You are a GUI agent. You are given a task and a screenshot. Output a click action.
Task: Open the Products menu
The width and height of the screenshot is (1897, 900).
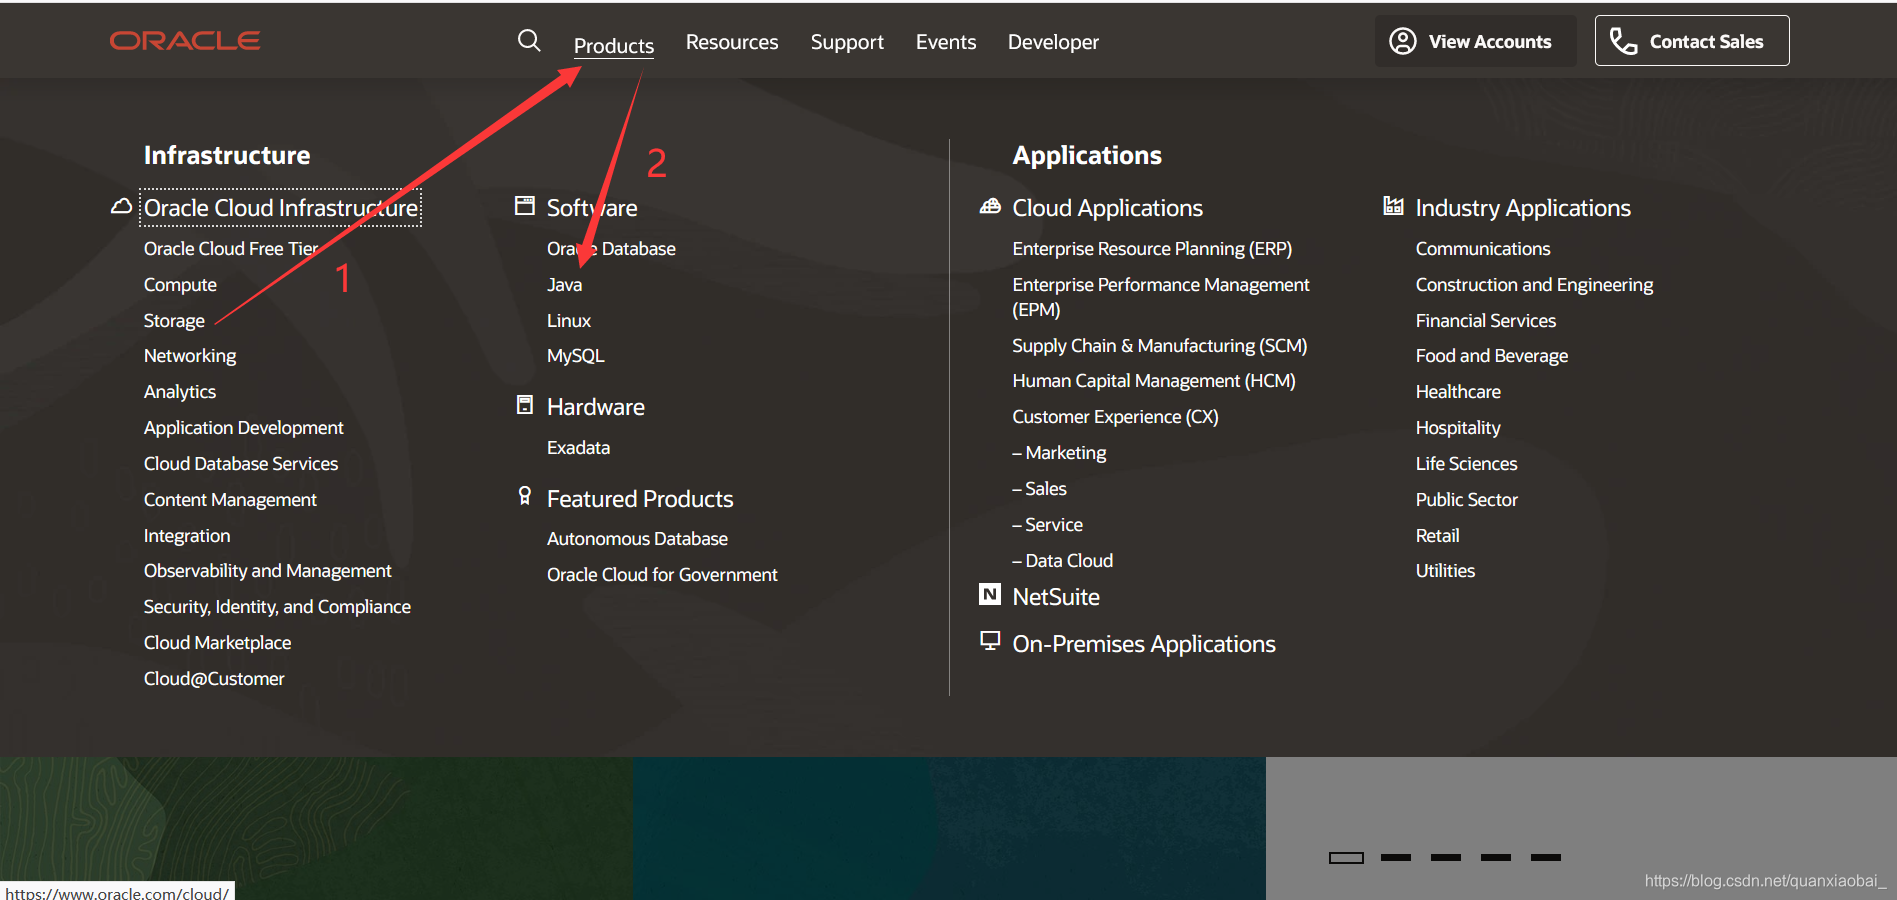pyautogui.click(x=614, y=45)
